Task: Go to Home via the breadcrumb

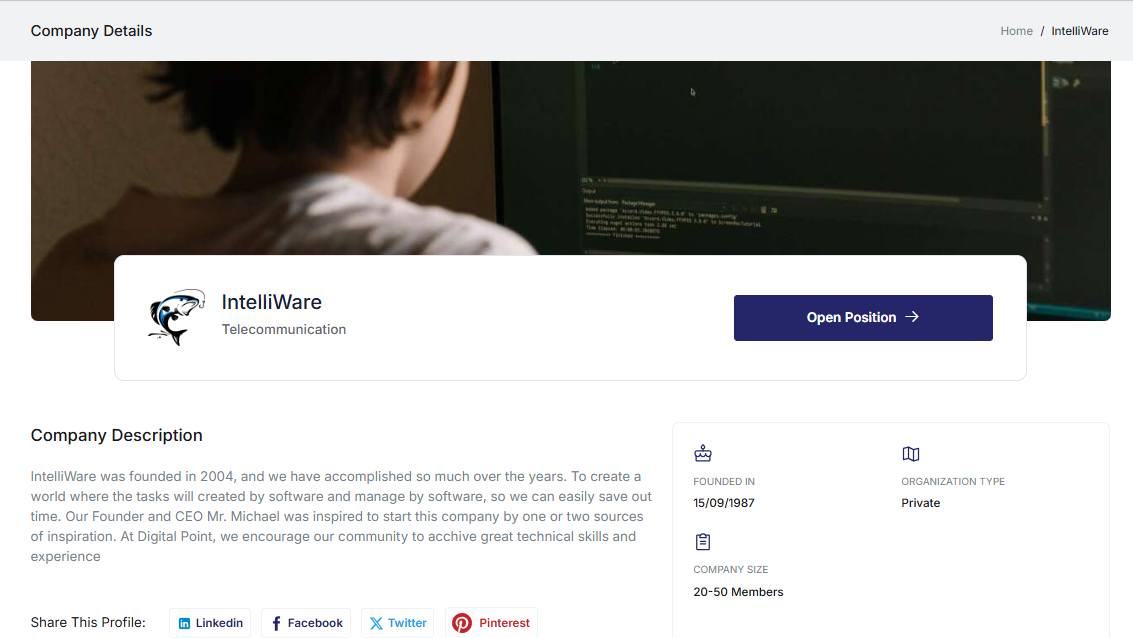Action: click(x=1016, y=31)
